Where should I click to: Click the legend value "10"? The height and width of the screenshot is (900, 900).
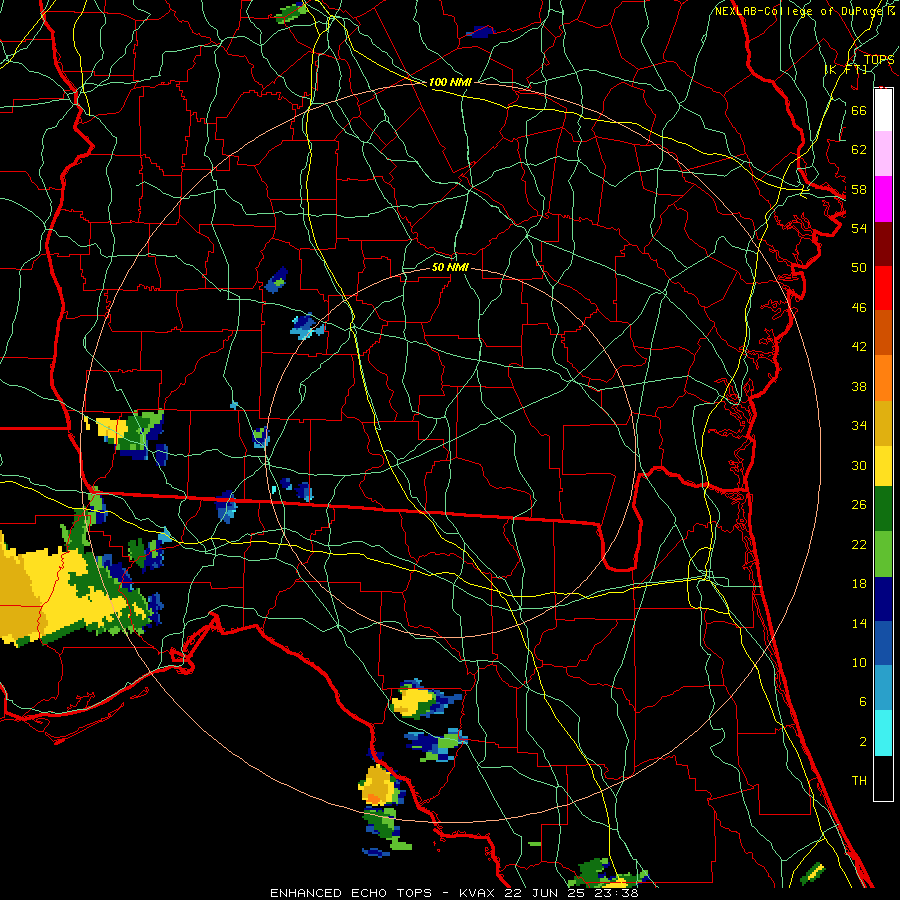(x=859, y=663)
